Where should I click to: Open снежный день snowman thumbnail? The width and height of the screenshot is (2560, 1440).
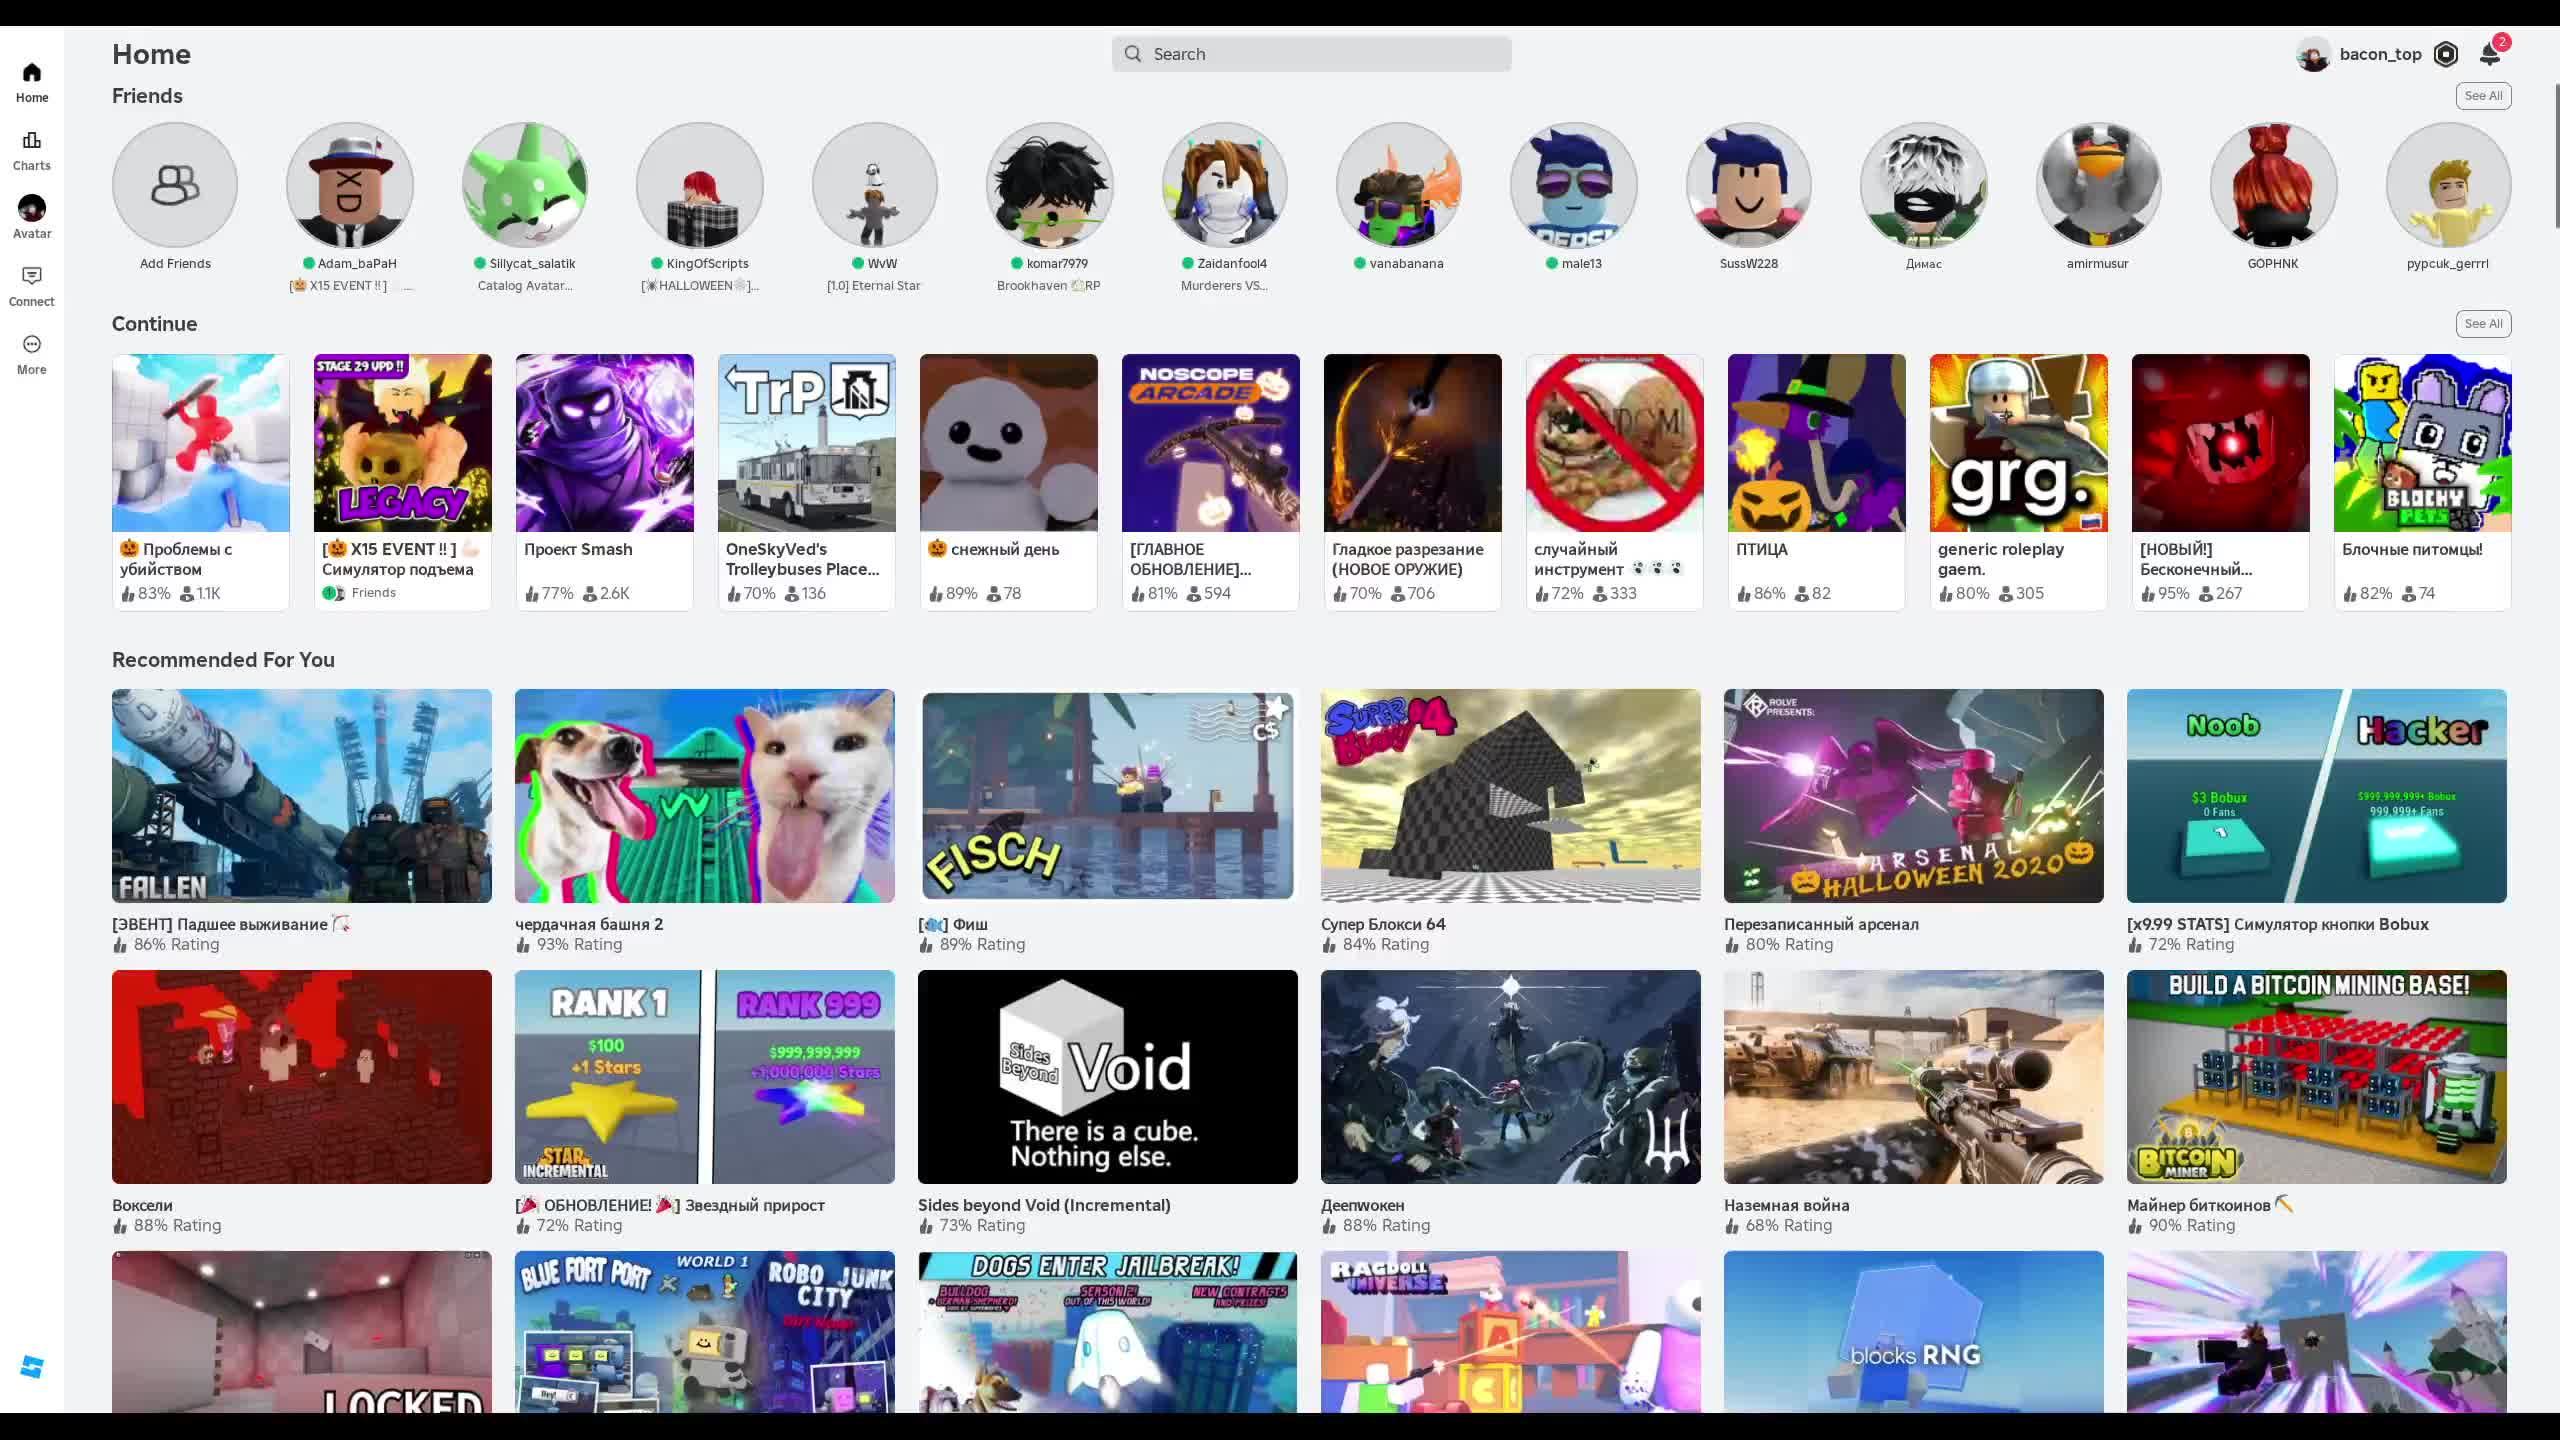(1009, 443)
